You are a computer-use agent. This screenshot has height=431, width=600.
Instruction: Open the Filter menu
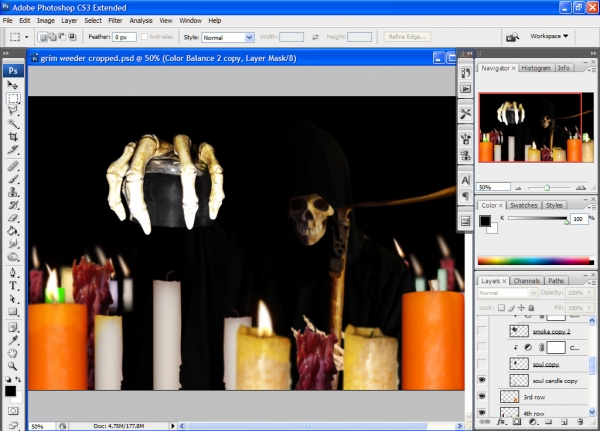tap(115, 21)
